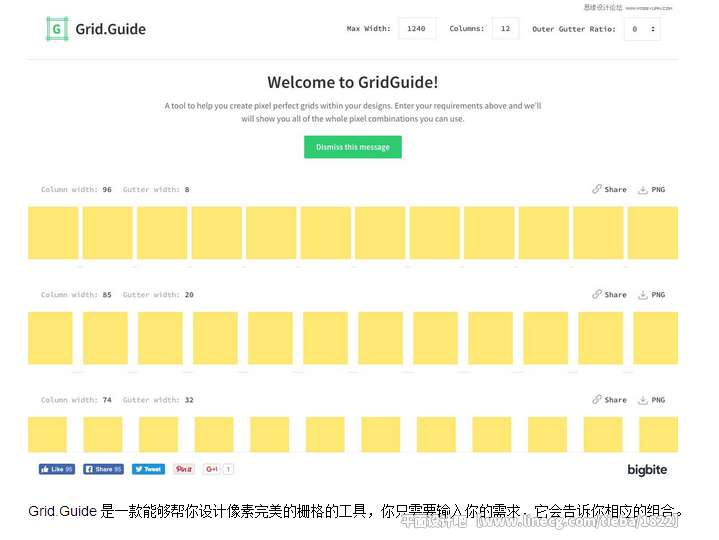Click the Share link icon for column width 96
Viewport: 719px width, 540px height.
pyautogui.click(x=597, y=189)
